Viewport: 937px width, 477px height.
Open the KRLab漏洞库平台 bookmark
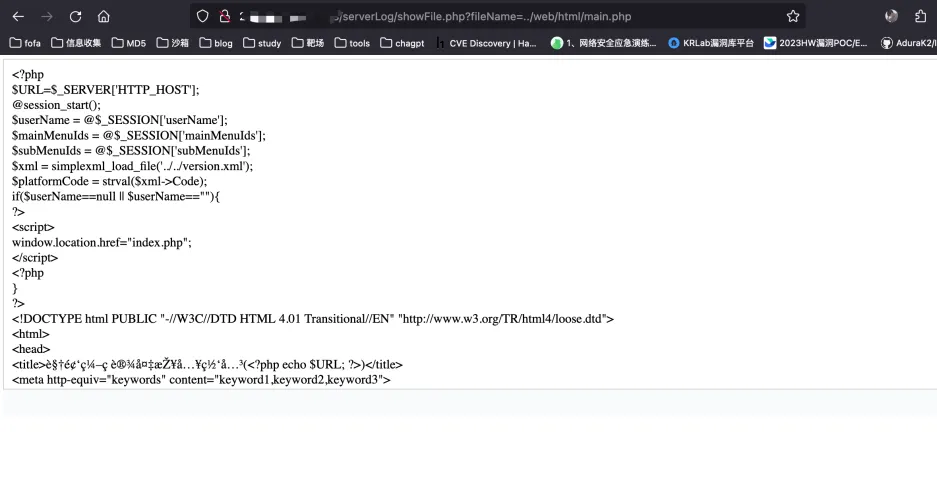point(711,43)
